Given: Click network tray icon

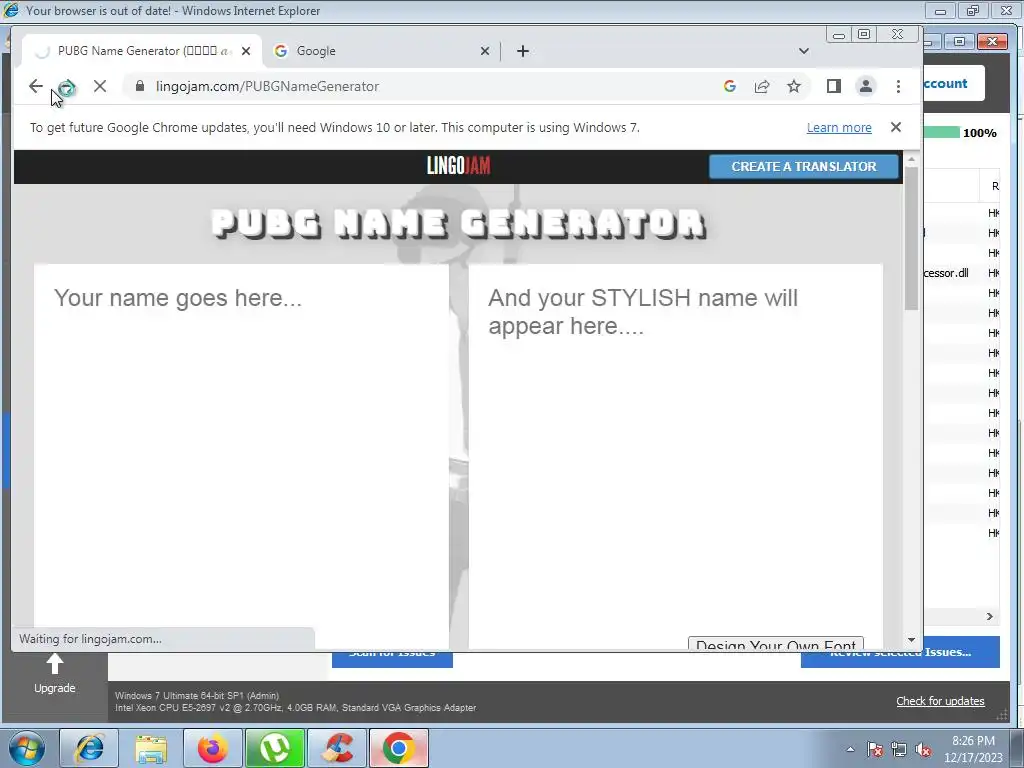Looking at the screenshot, I should [899, 749].
